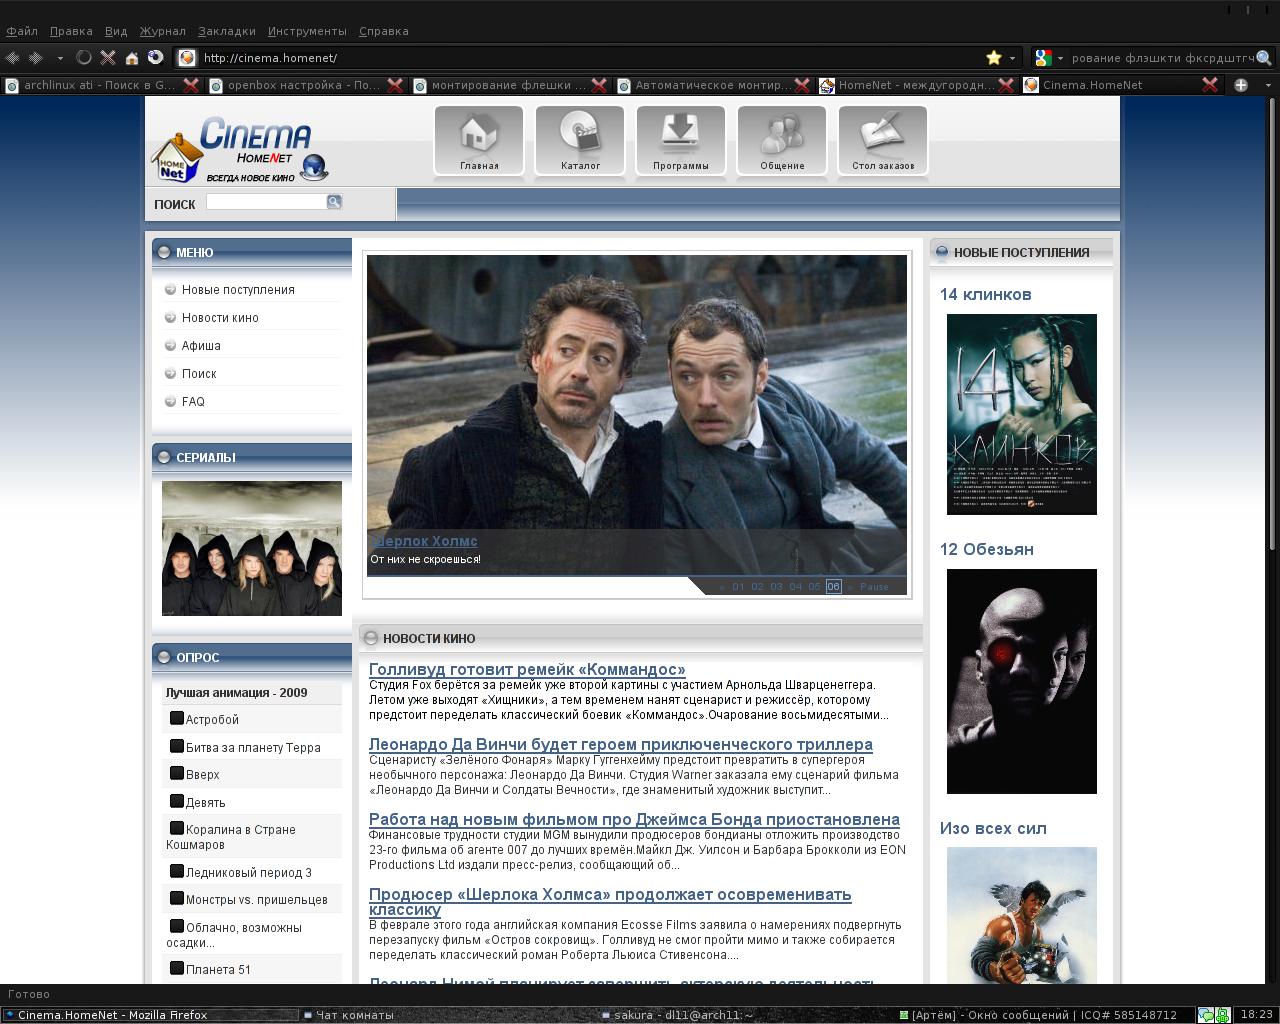1280x1024 pixels.
Task: Vote for Планета 51 in the poll
Action: point(177,968)
